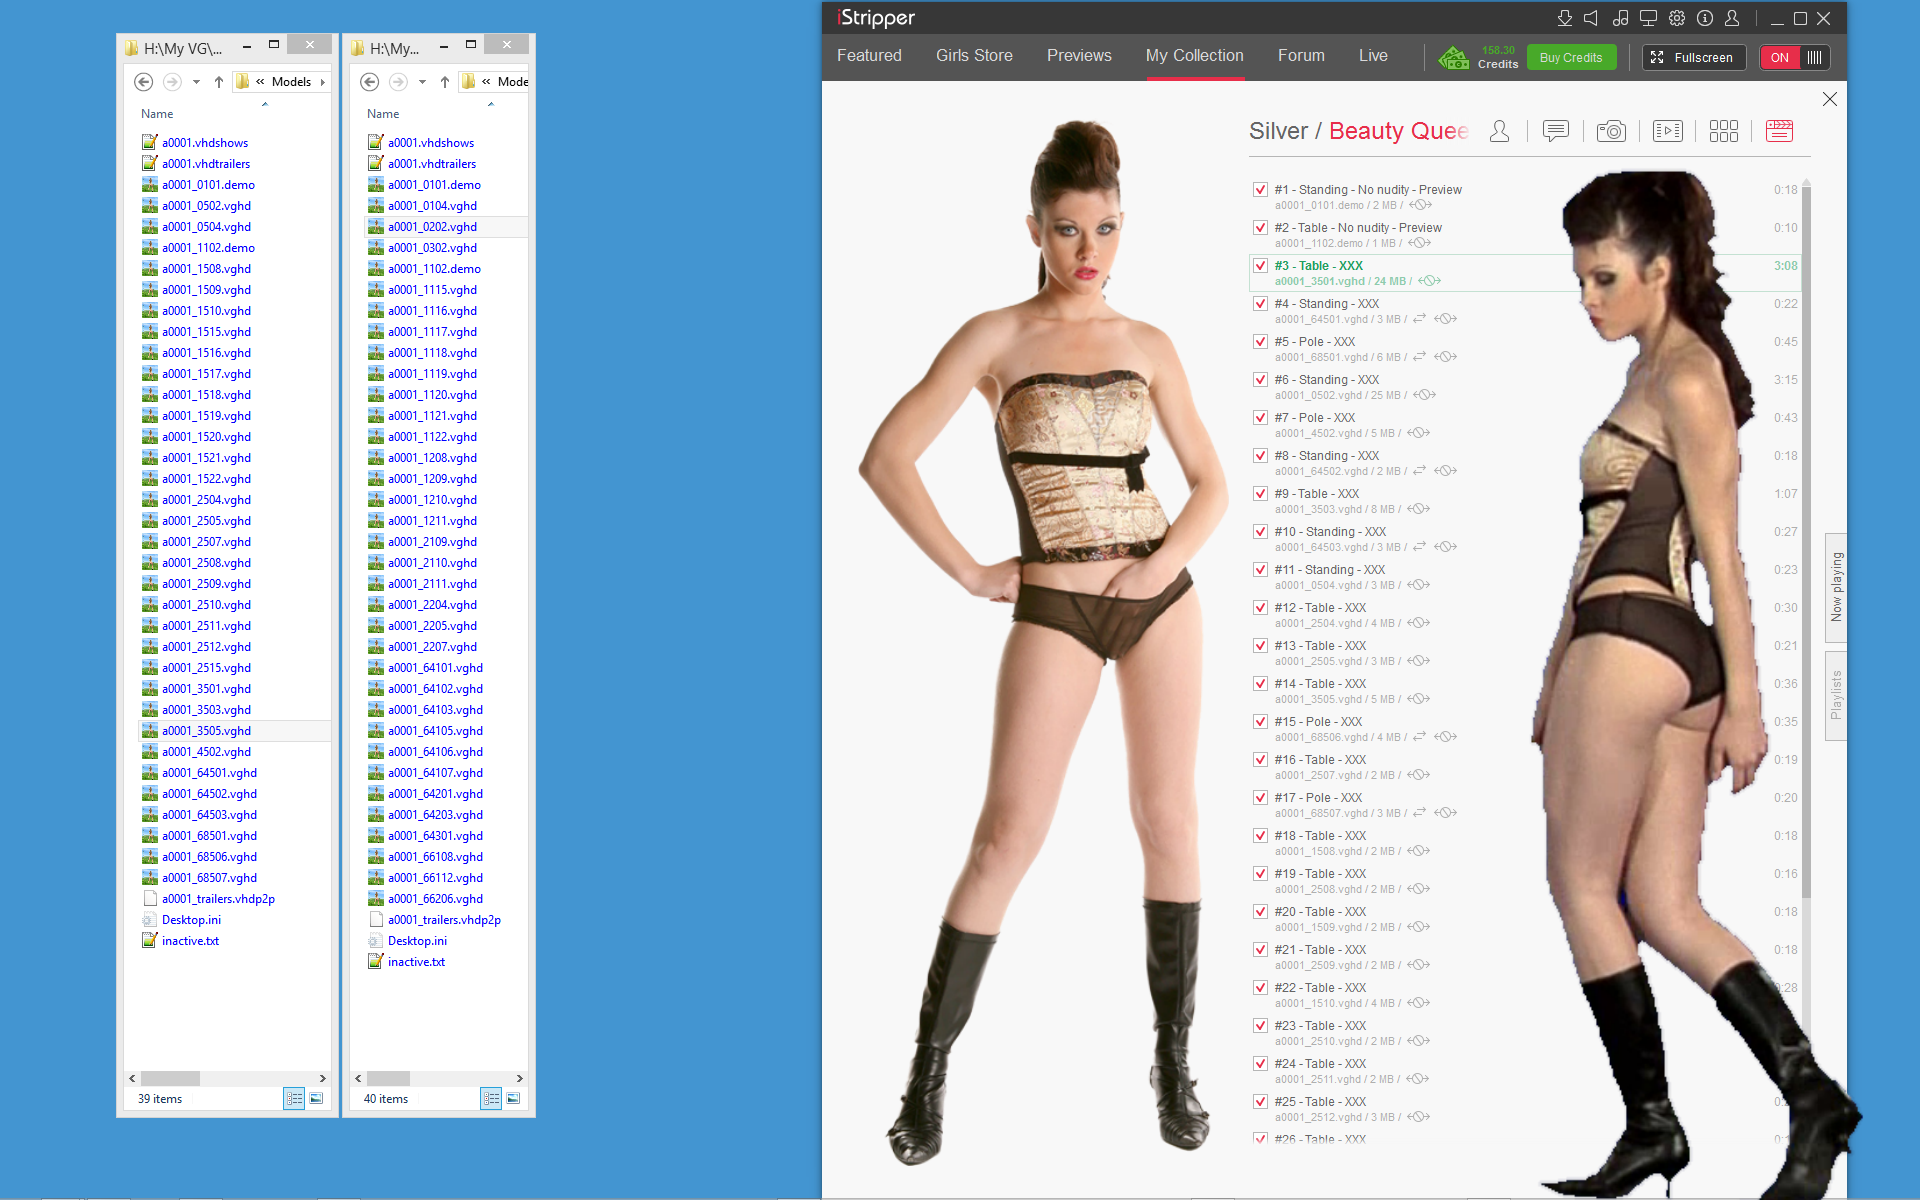The height and width of the screenshot is (1200, 1920).
Task: Expand the Now playing side panel
Action: [1836, 586]
